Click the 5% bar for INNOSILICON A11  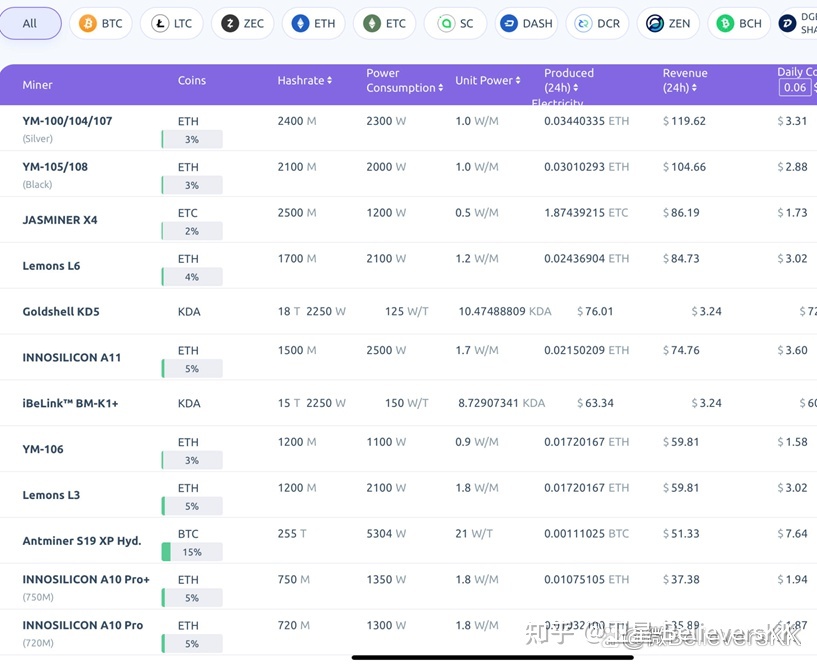[192, 368]
